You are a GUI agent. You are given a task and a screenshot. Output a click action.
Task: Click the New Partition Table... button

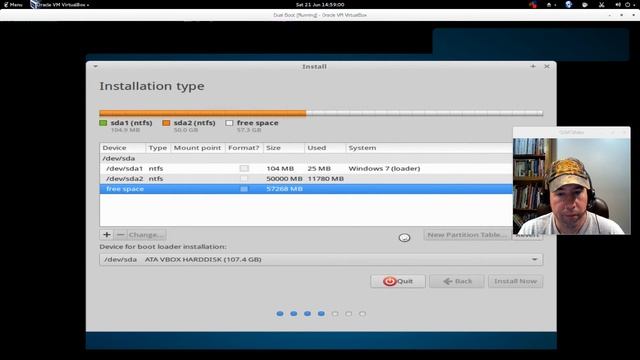click(467, 235)
